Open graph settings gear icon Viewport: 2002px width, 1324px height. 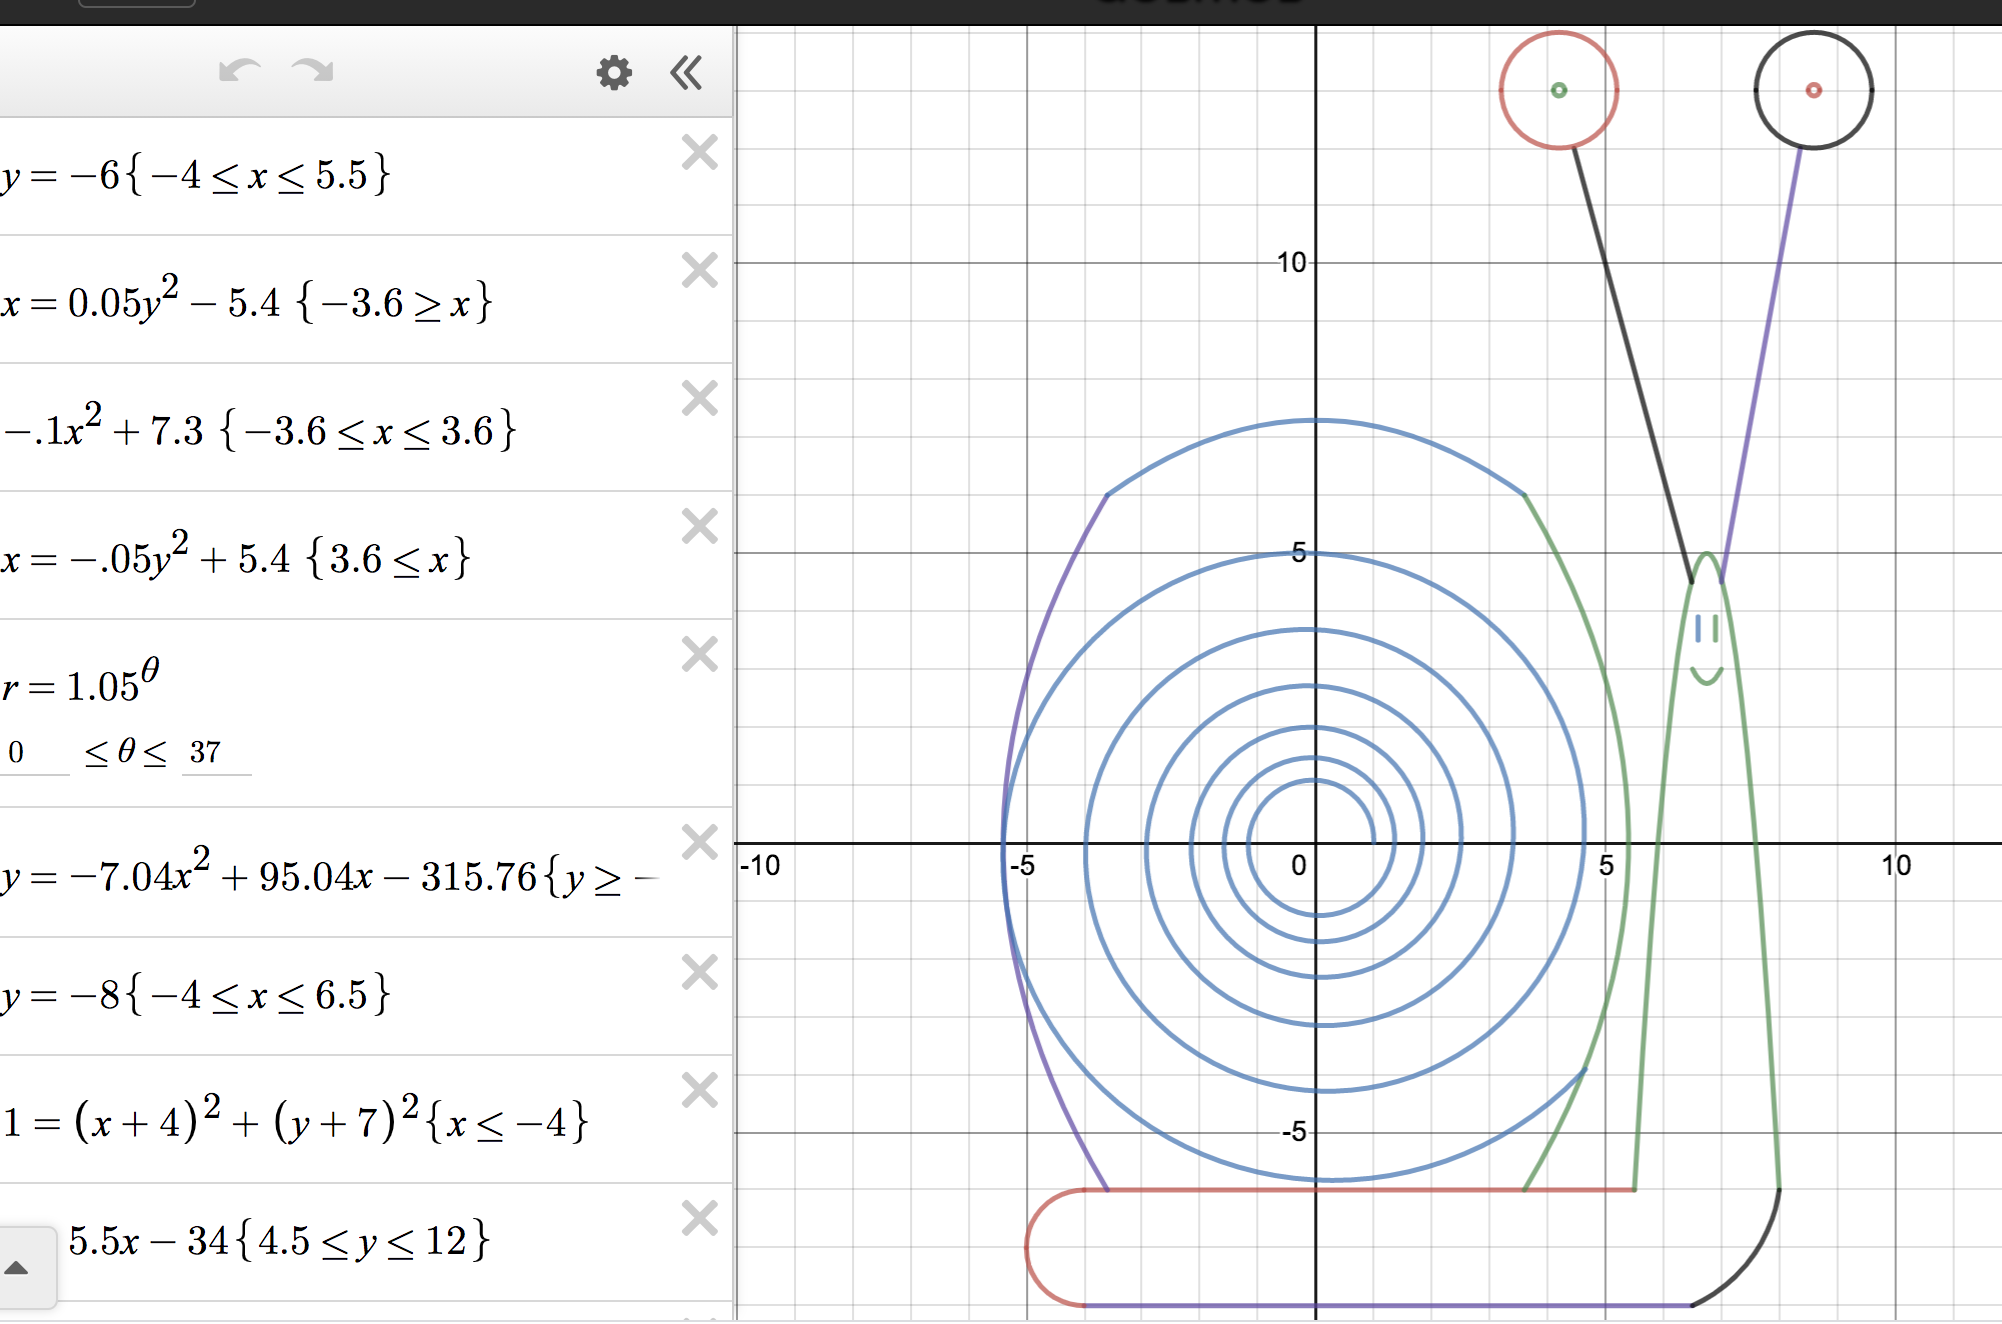tap(614, 72)
